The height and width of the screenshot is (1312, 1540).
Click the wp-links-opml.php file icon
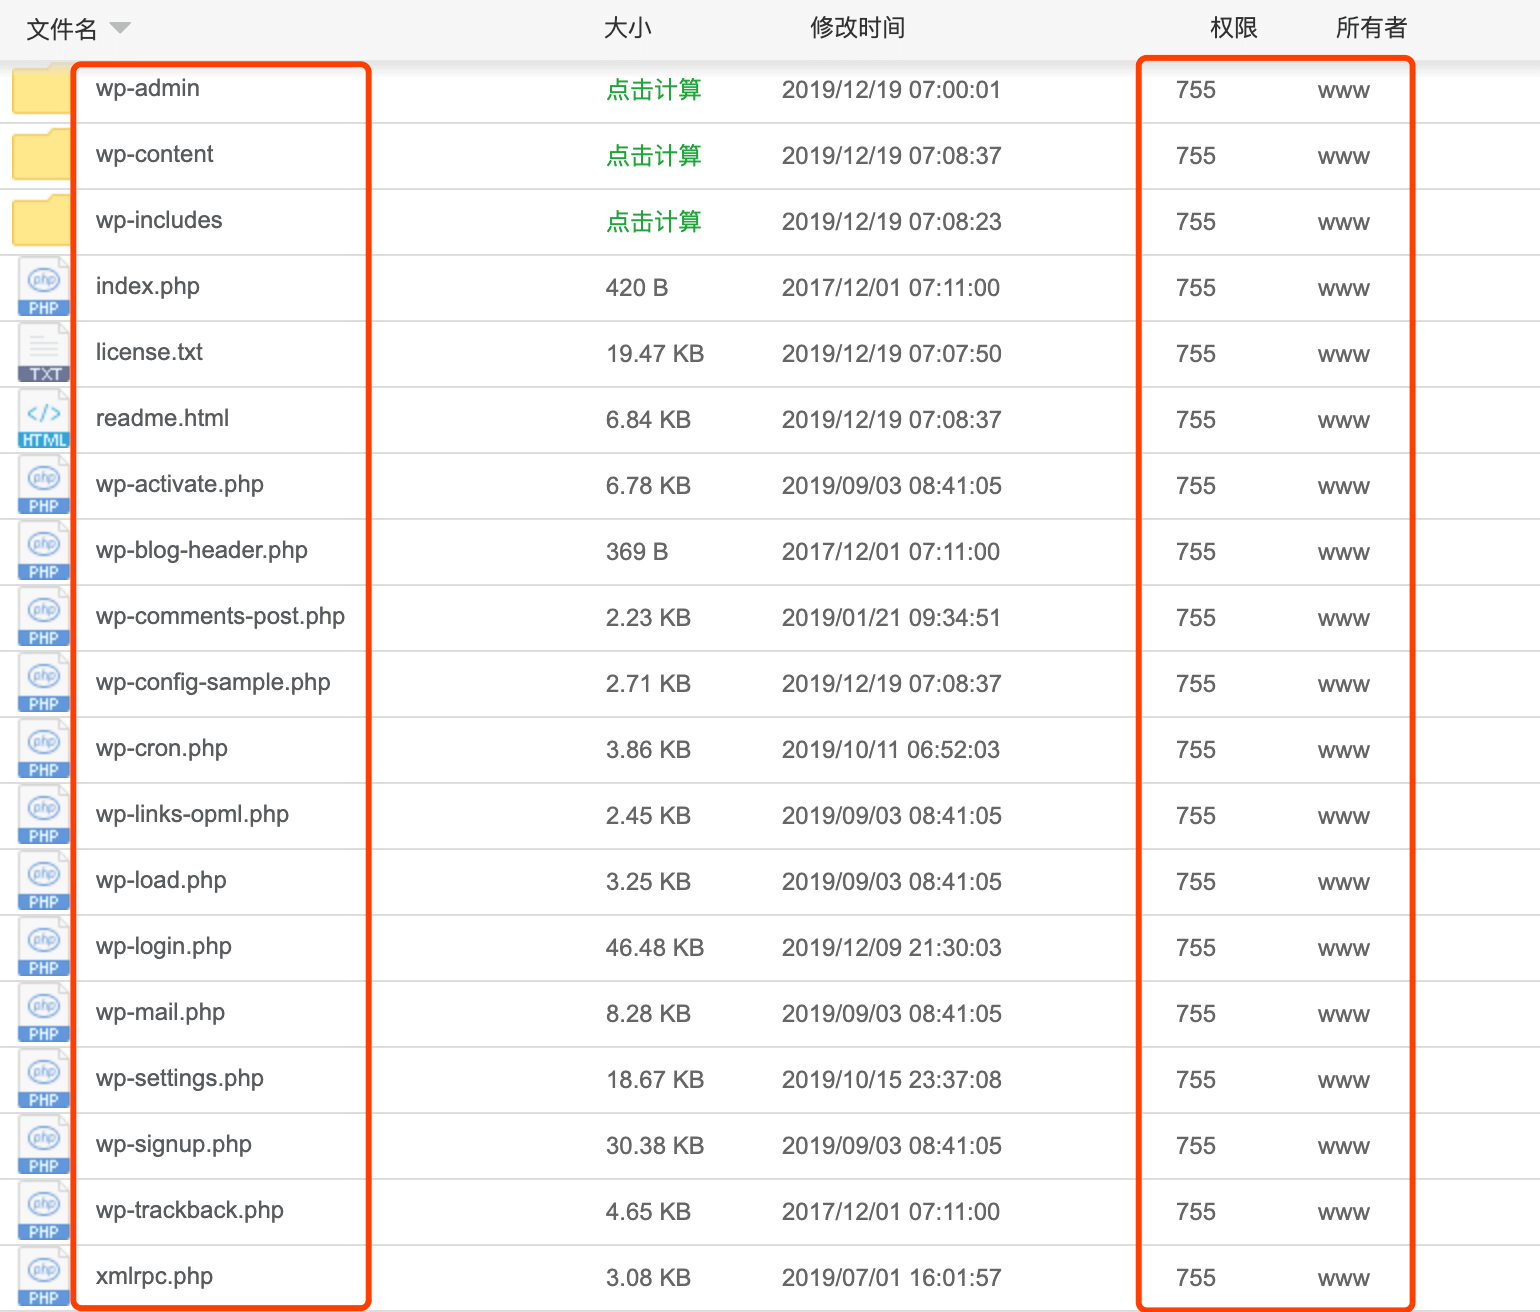coord(44,816)
